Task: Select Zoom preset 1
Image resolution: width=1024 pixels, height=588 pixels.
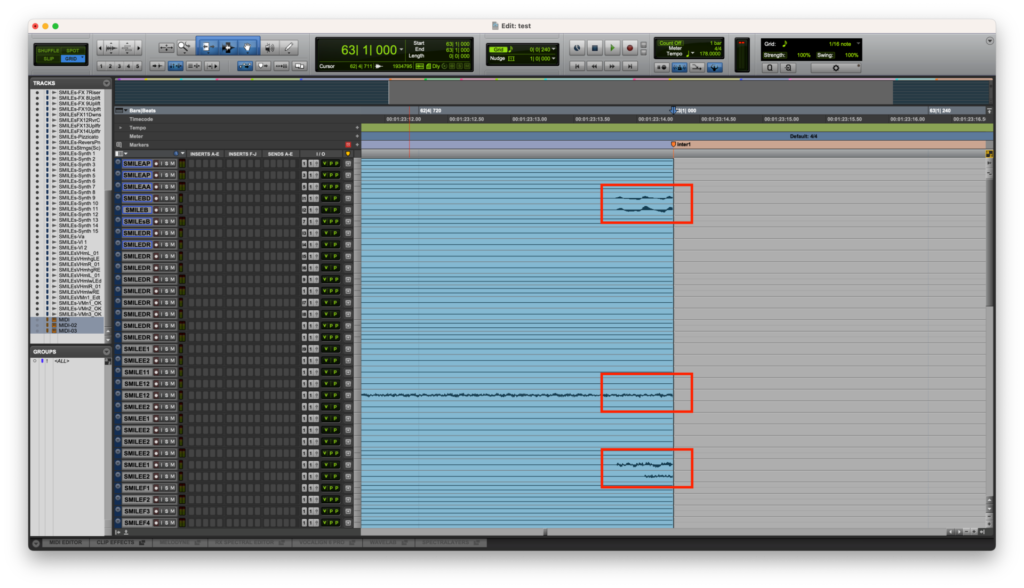Action: (x=101, y=66)
